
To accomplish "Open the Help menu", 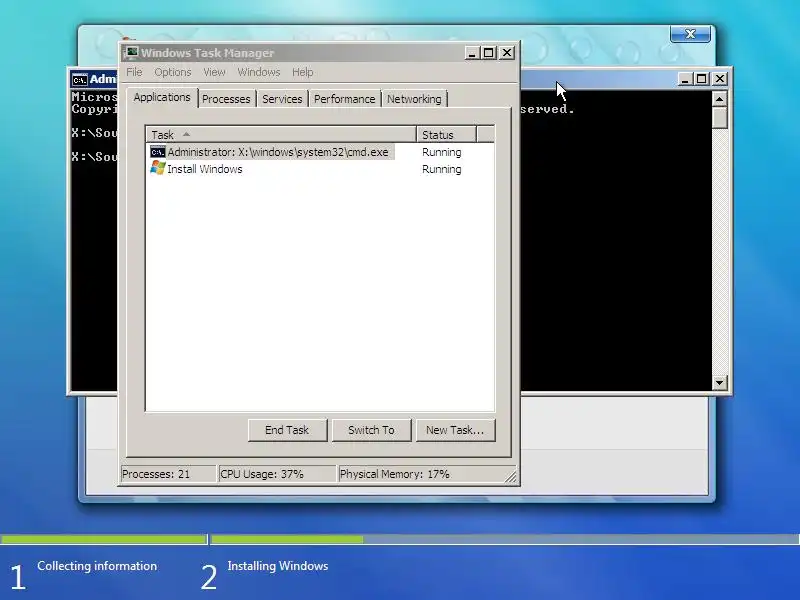I will pos(303,72).
